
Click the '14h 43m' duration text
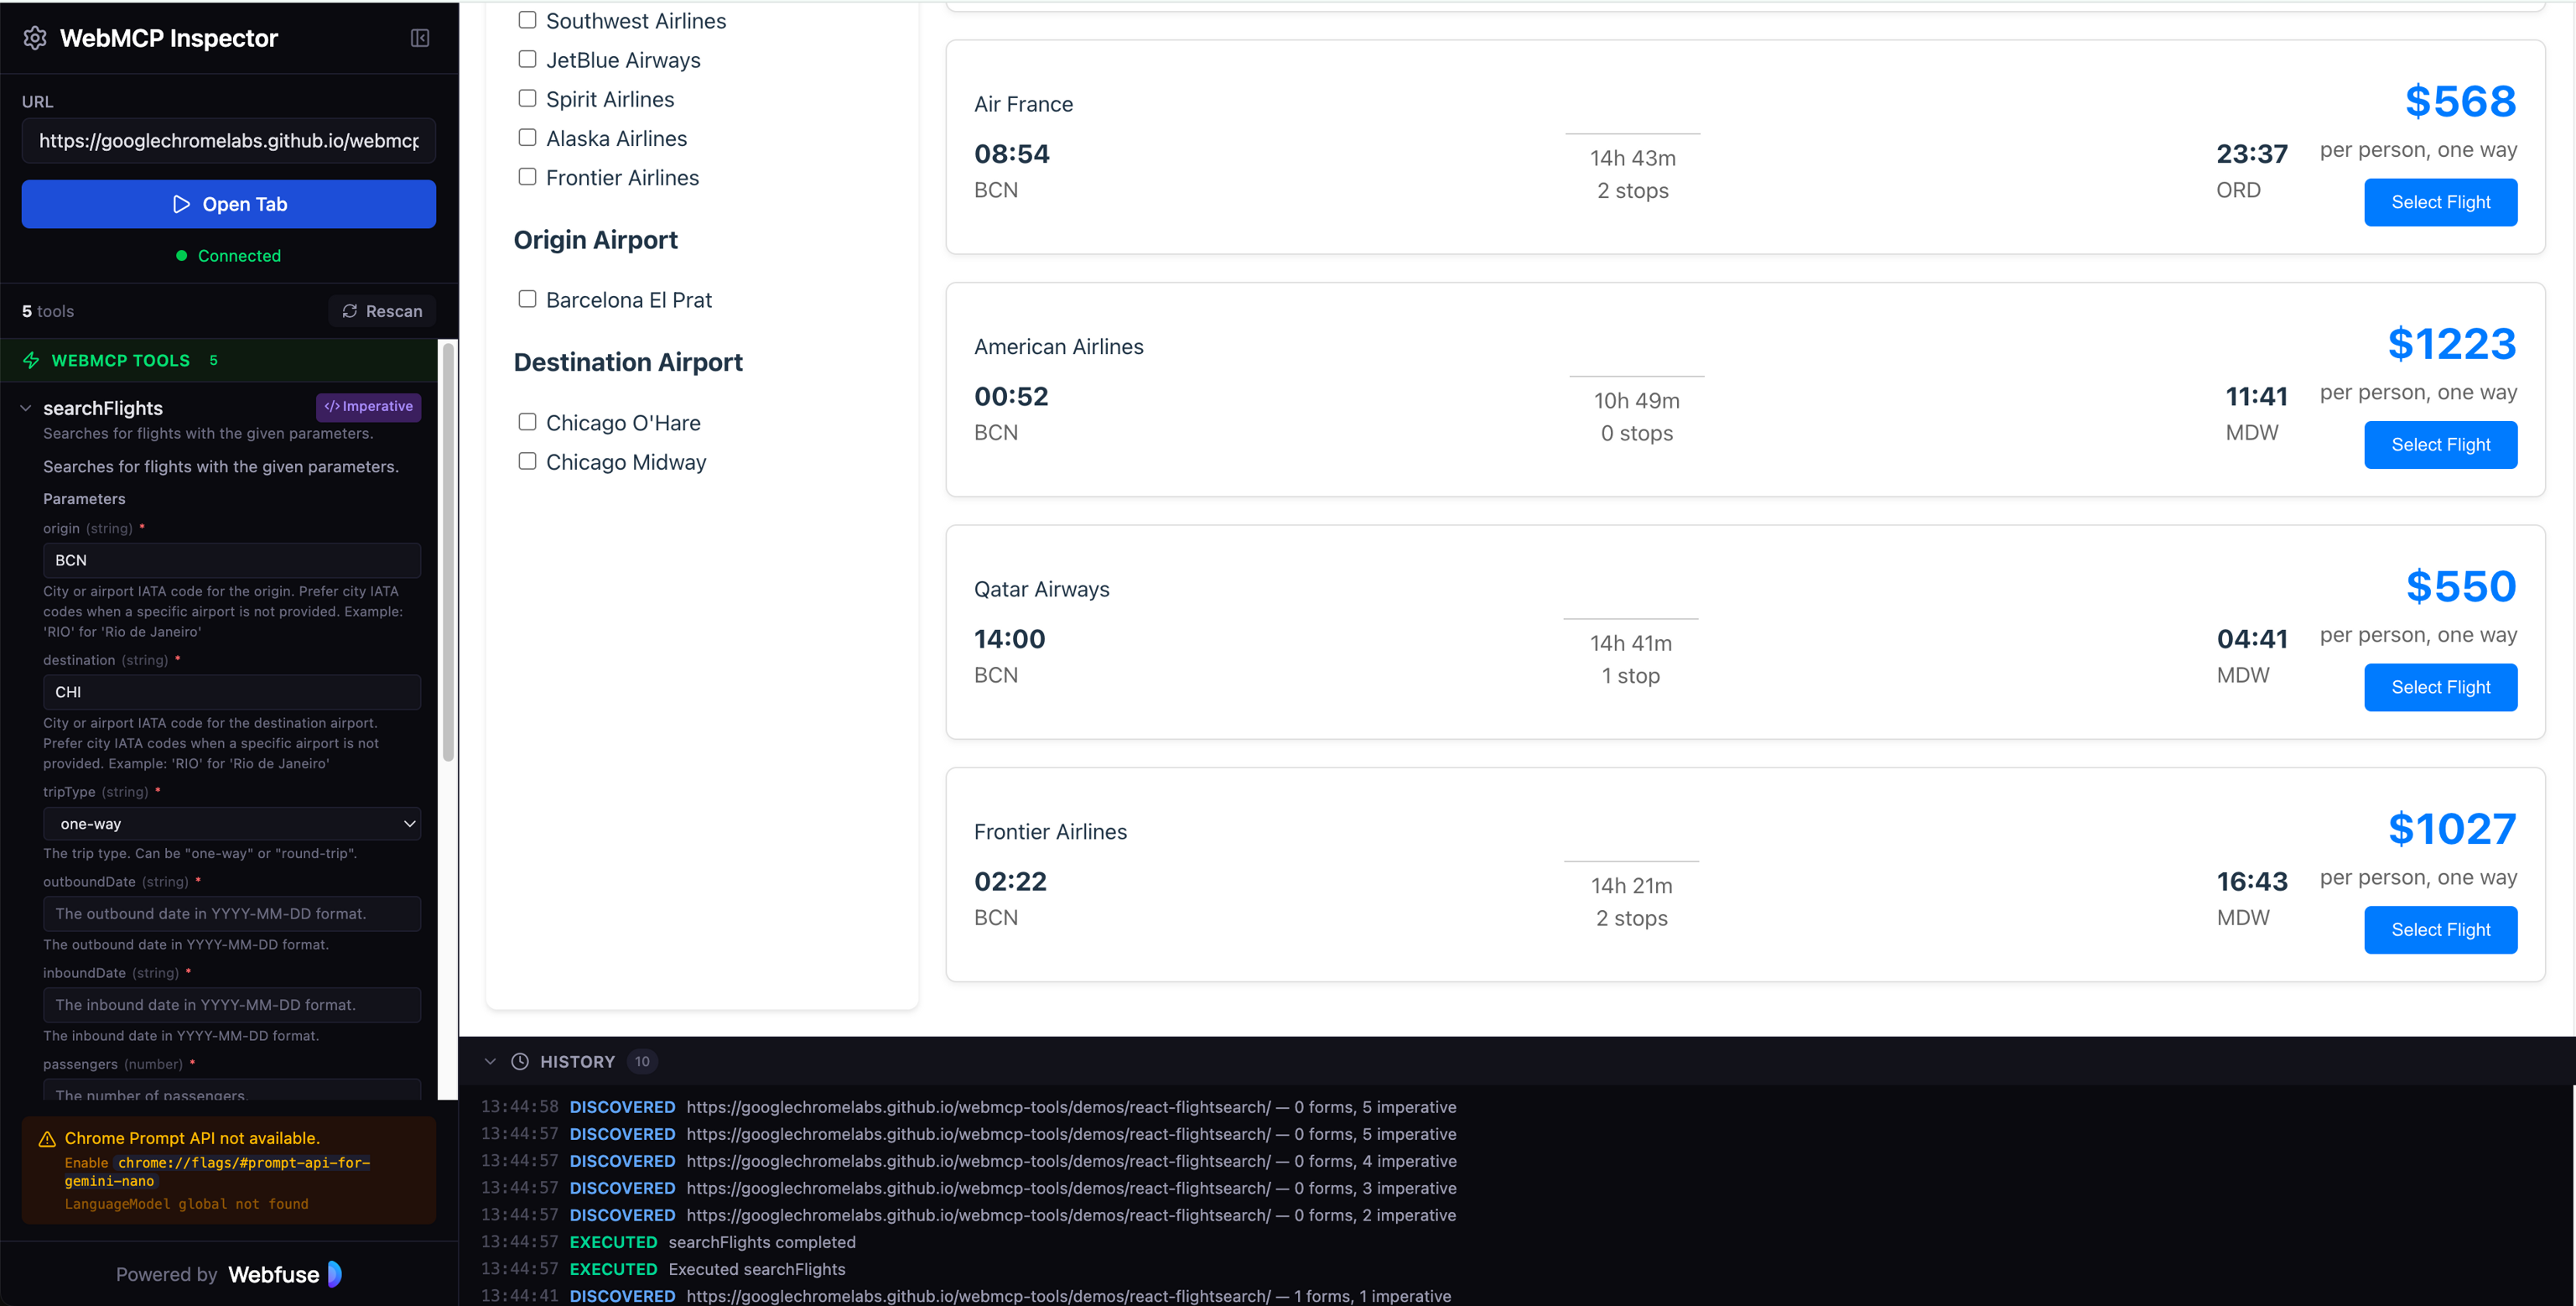[x=1632, y=158]
